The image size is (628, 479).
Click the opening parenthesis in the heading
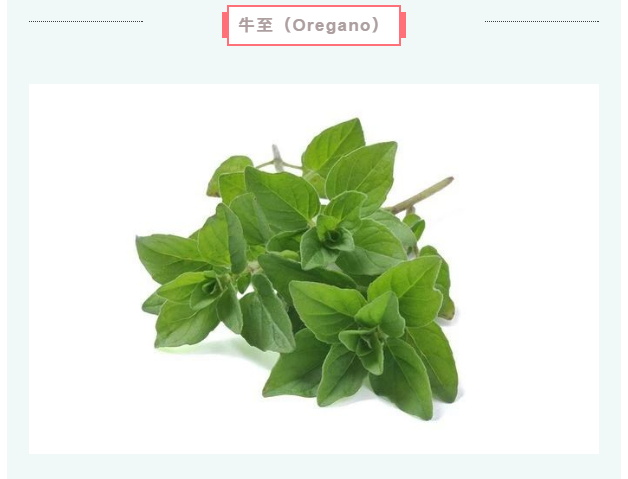pyautogui.click(x=288, y=25)
